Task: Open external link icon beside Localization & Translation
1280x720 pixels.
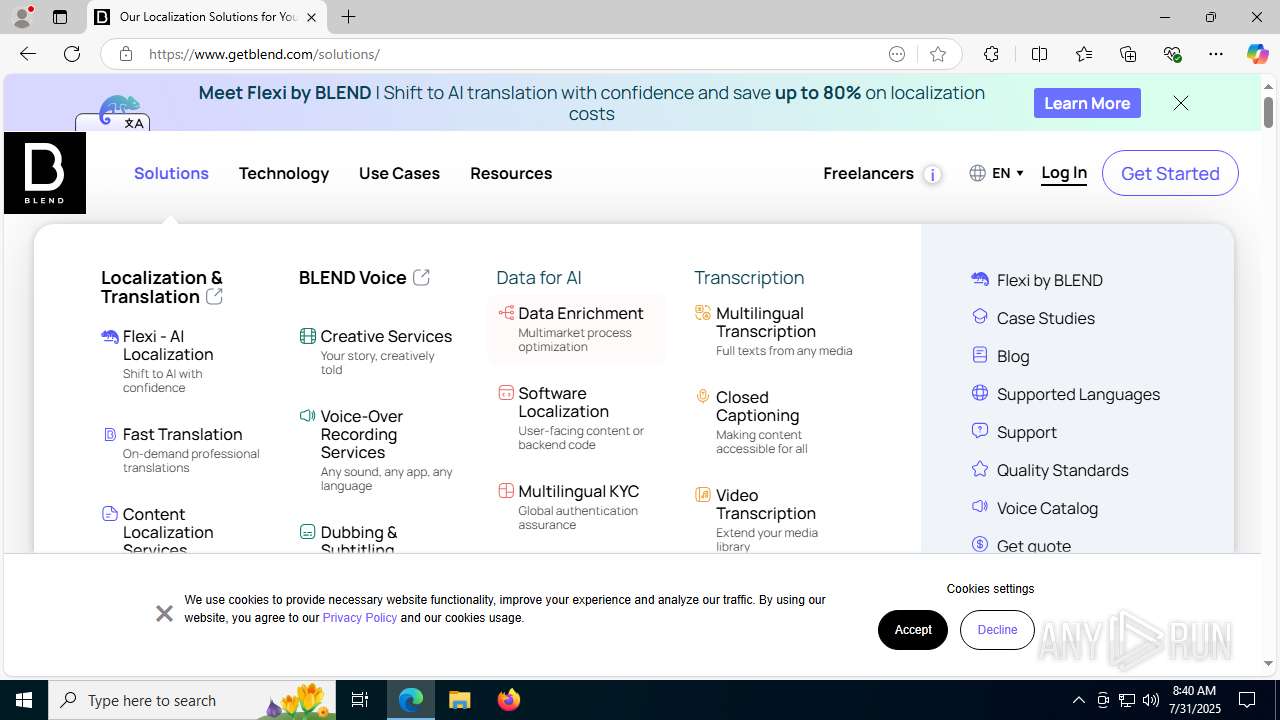Action: pyautogui.click(x=214, y=296)
